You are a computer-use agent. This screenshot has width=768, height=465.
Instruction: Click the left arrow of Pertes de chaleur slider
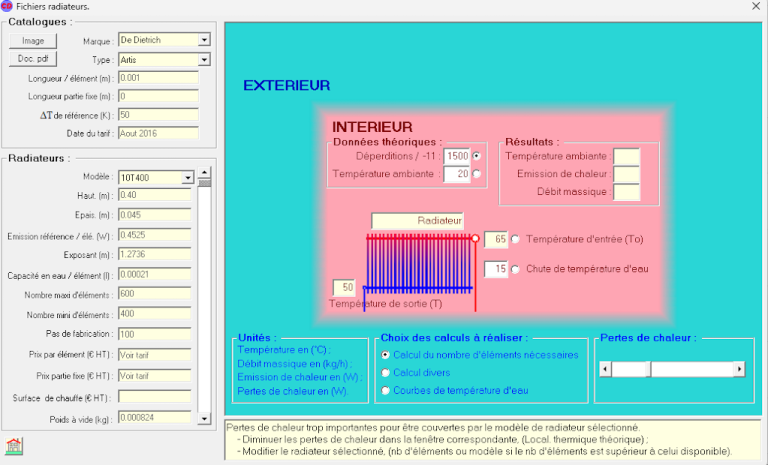[x=605, y=369]
